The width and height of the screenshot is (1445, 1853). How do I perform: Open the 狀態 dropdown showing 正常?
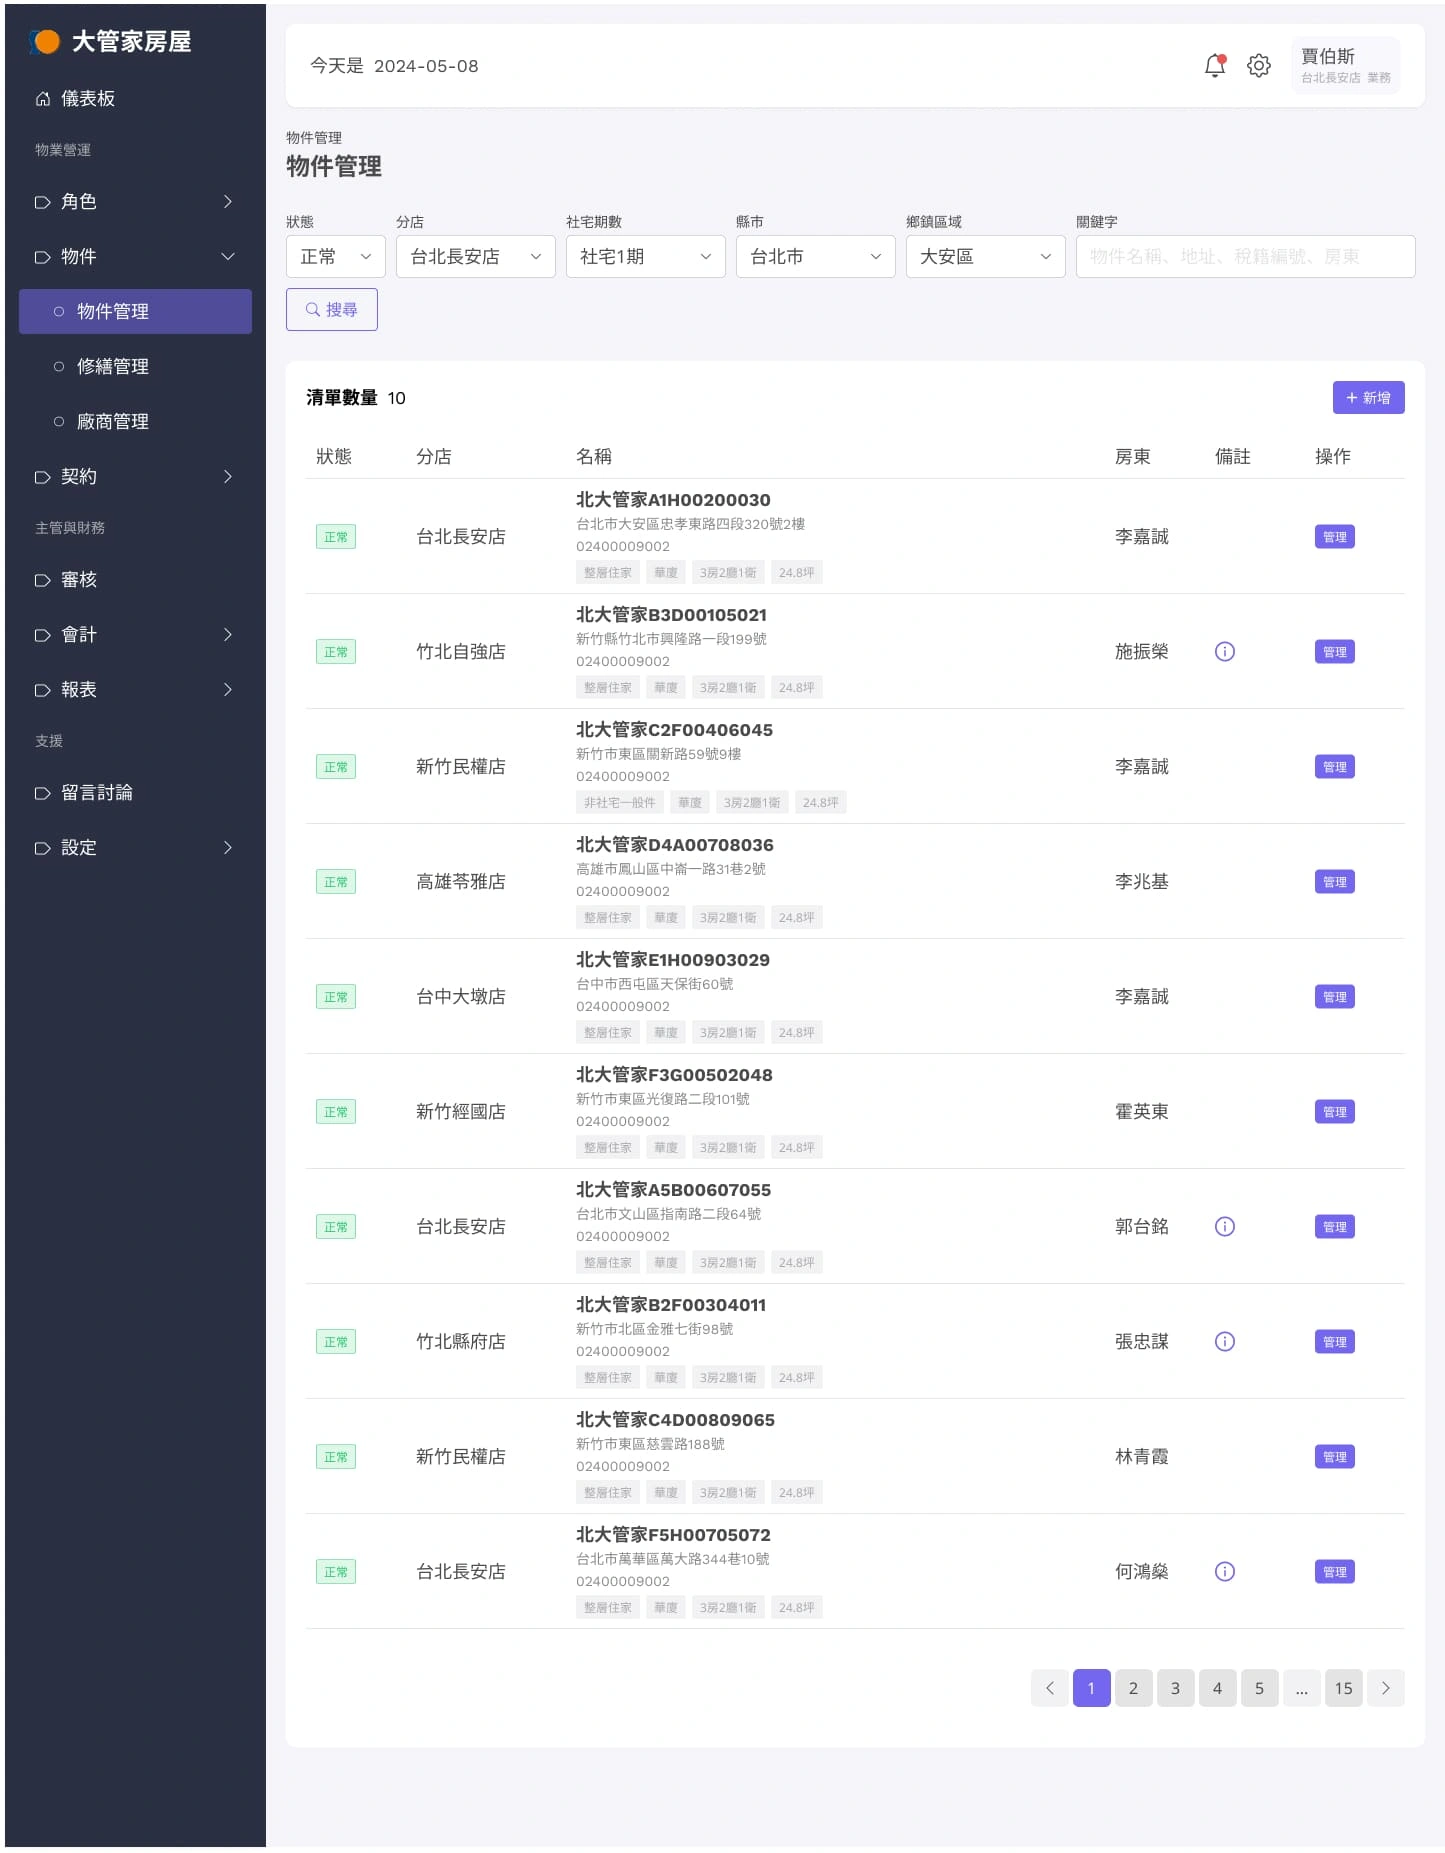pos(335,257)
